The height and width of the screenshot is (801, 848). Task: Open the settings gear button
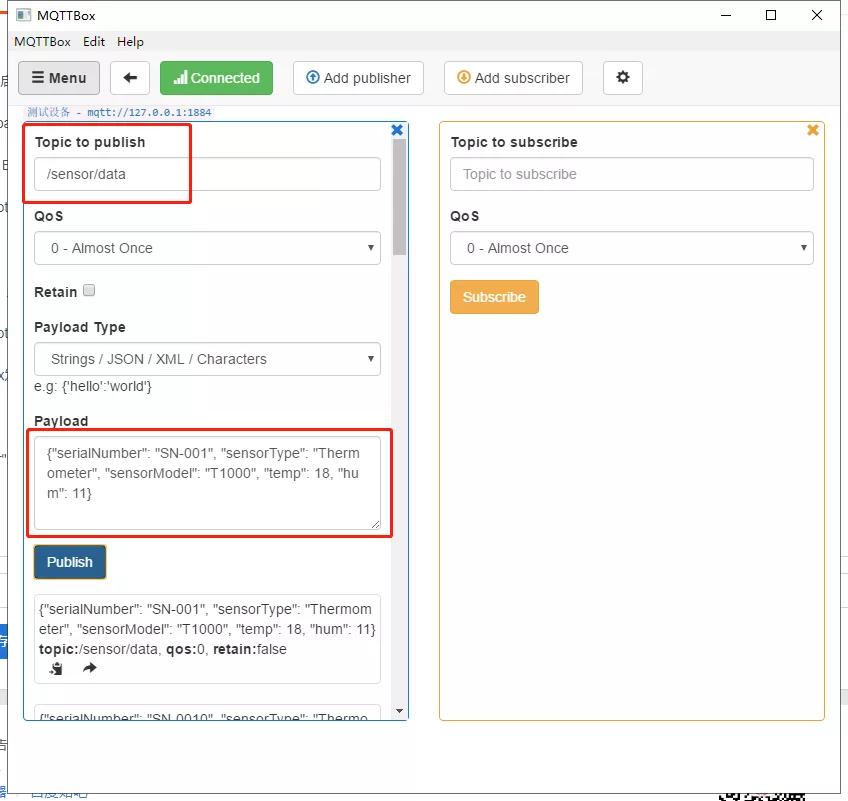622,78
